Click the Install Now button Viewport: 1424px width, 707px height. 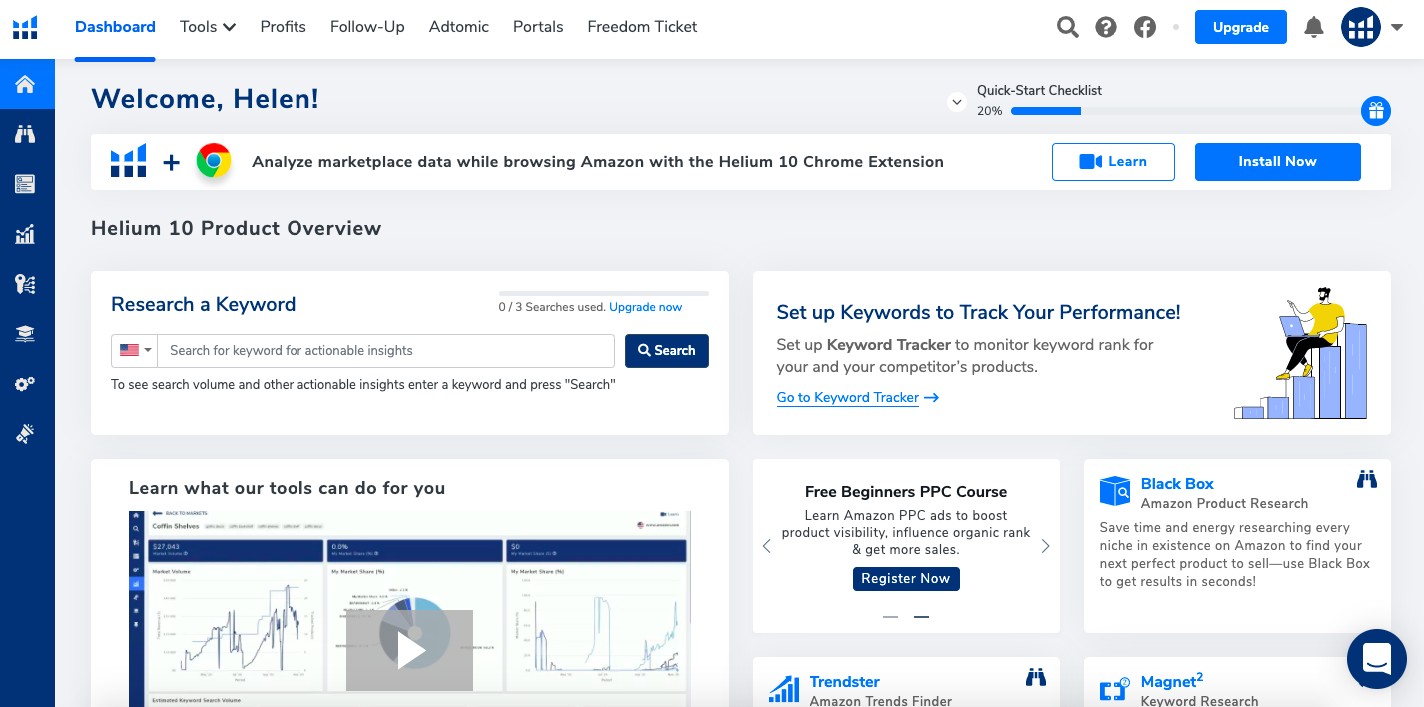[x=1278, y=161]
